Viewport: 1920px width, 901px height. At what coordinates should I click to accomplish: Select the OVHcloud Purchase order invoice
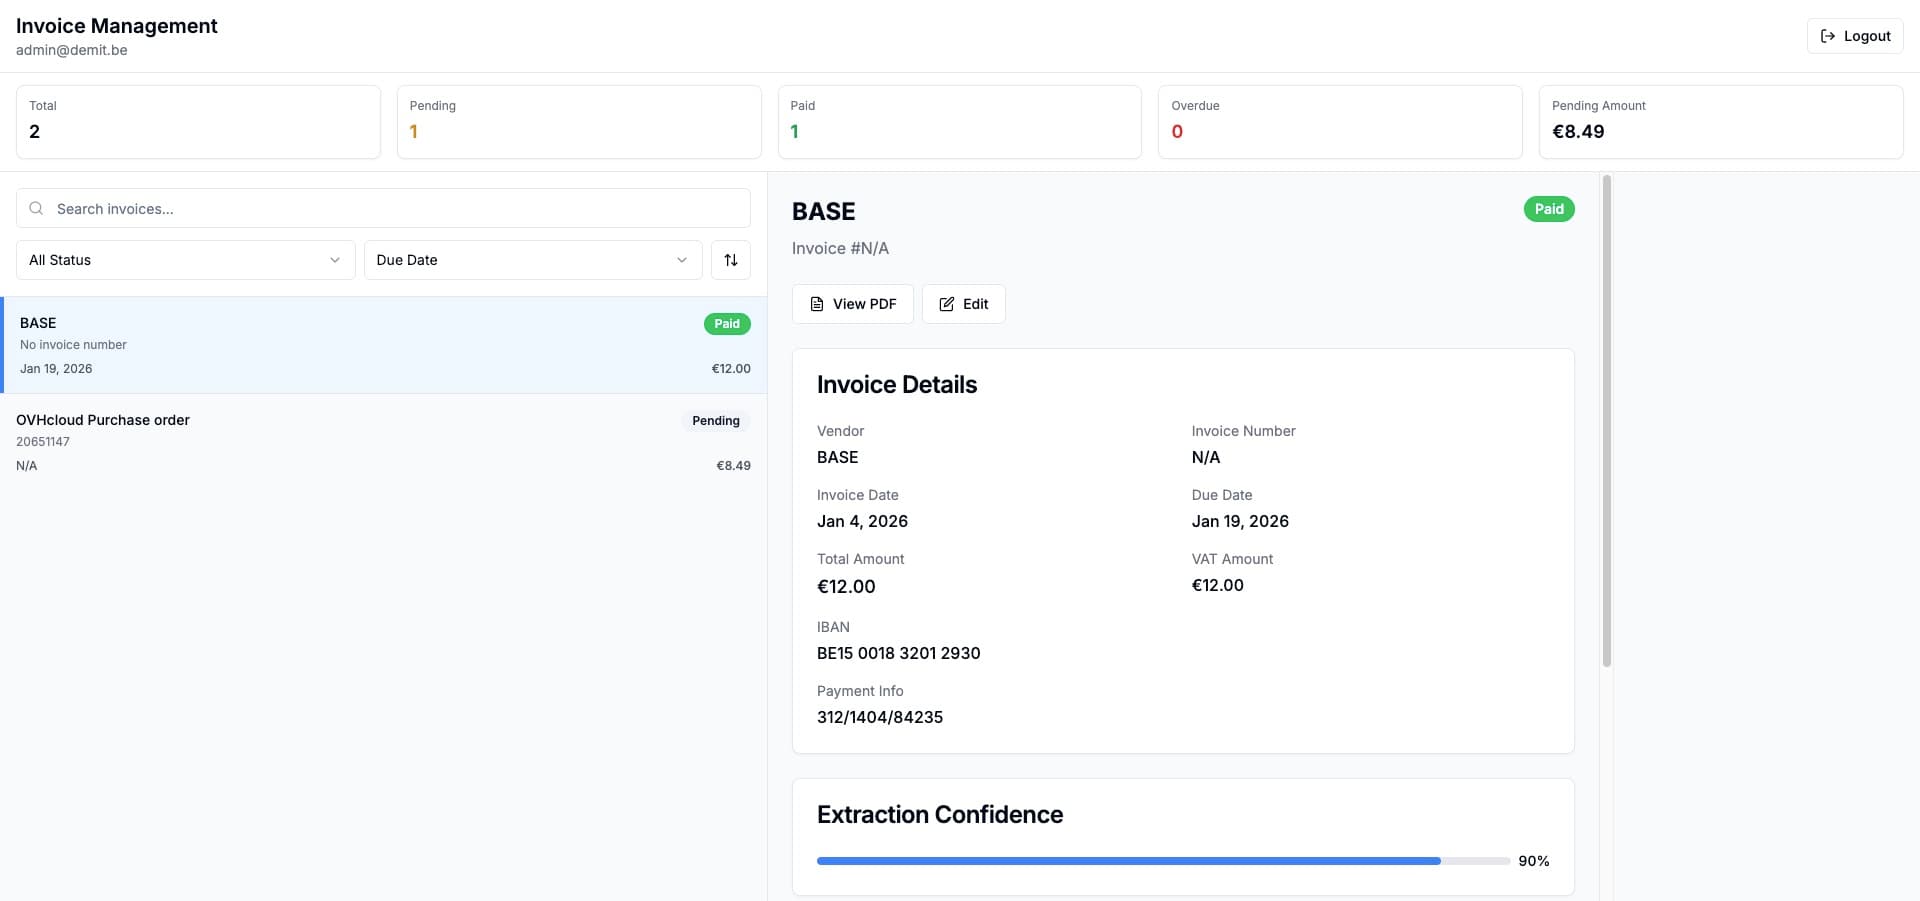pos(380,441)
